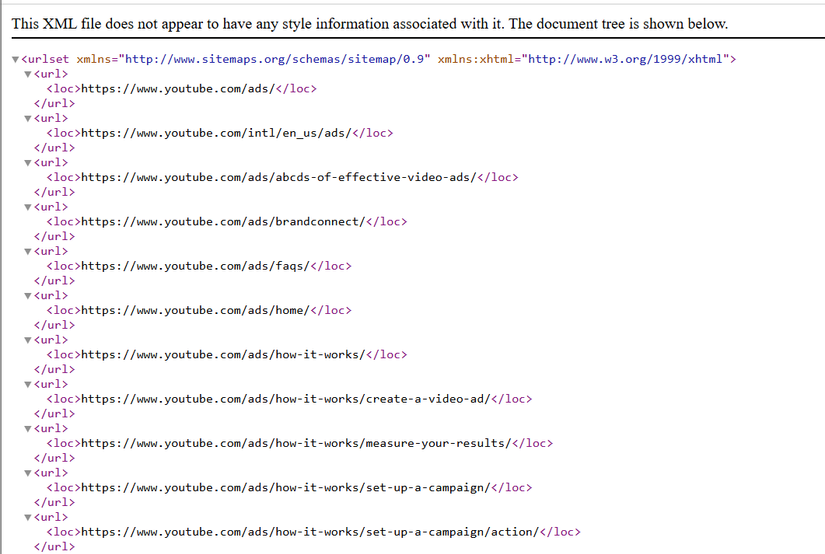Click loc text ending ads/faqs/
This screenshot has height=554, width=825.
(195, 266)
